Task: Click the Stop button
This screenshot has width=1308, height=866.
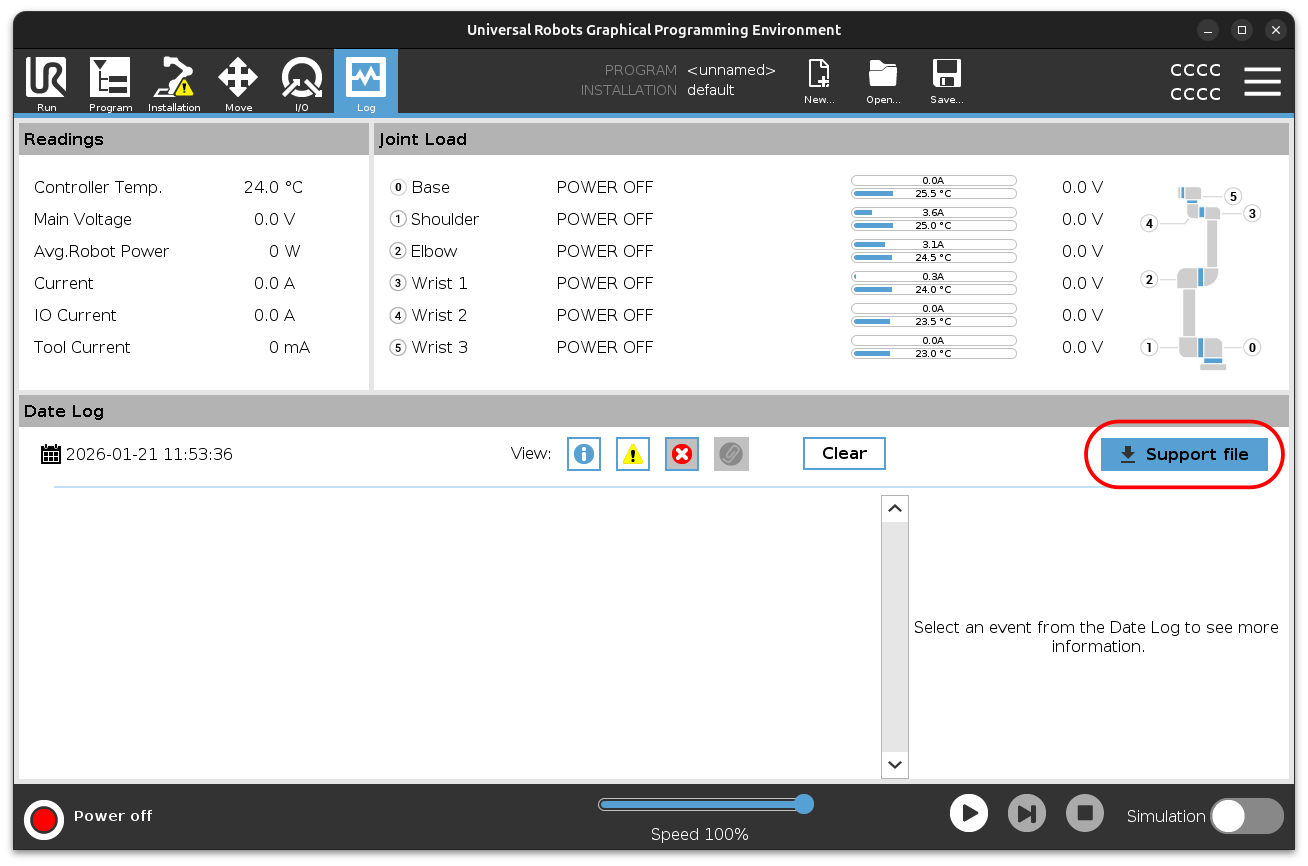Action: tap(1085, 814)
